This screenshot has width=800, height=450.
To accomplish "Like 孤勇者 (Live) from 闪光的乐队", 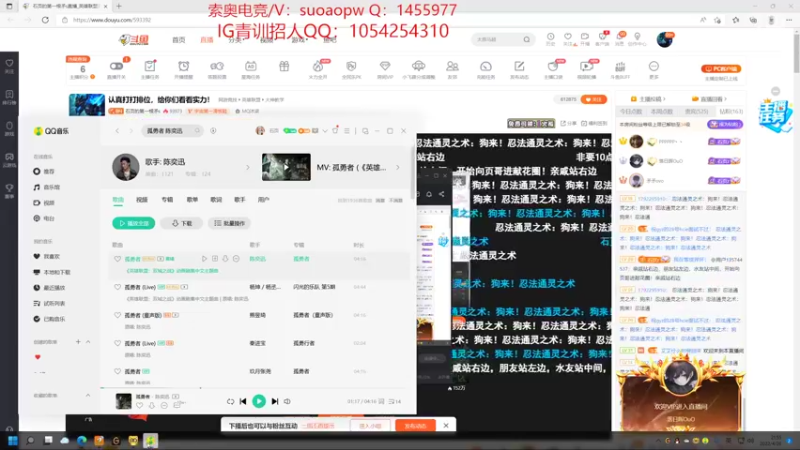I will pyautogui.click(x=117, y=287).
